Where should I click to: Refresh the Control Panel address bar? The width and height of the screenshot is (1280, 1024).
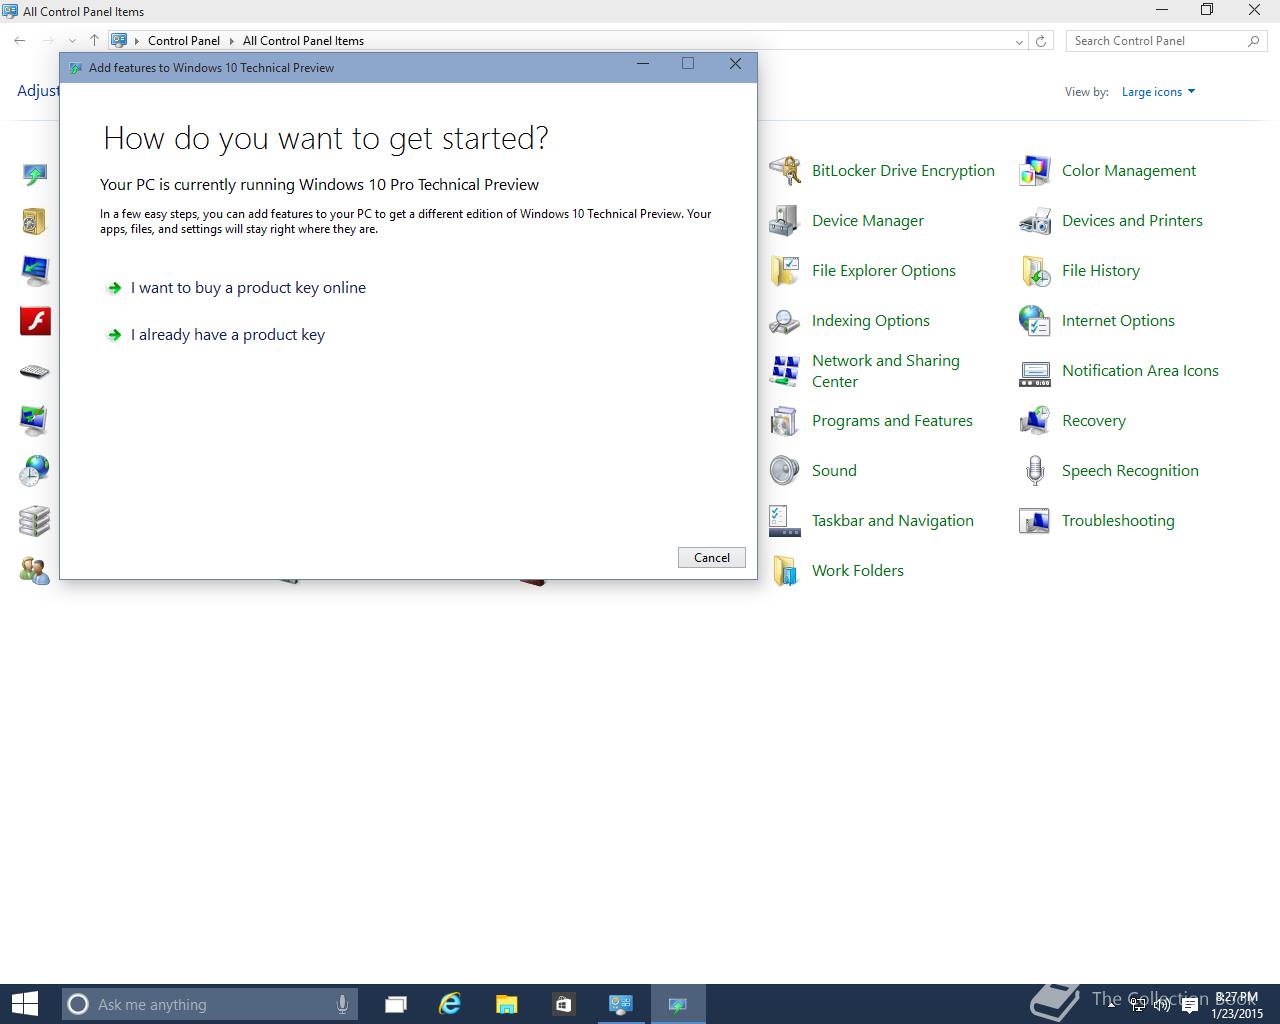pos(1041,41)
